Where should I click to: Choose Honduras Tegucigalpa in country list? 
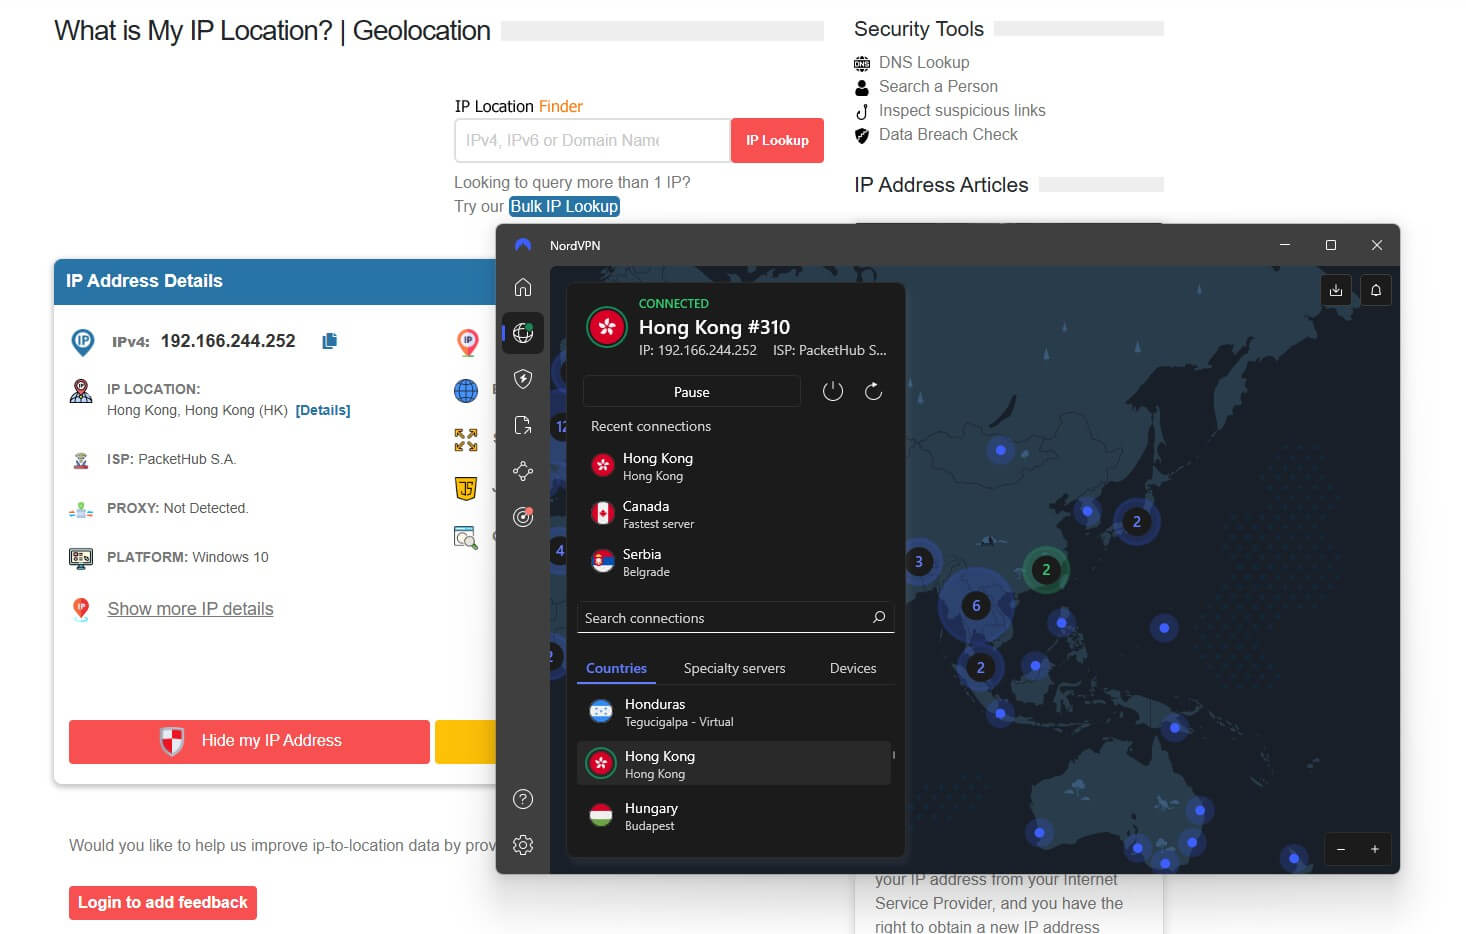[x=734, y=711]
